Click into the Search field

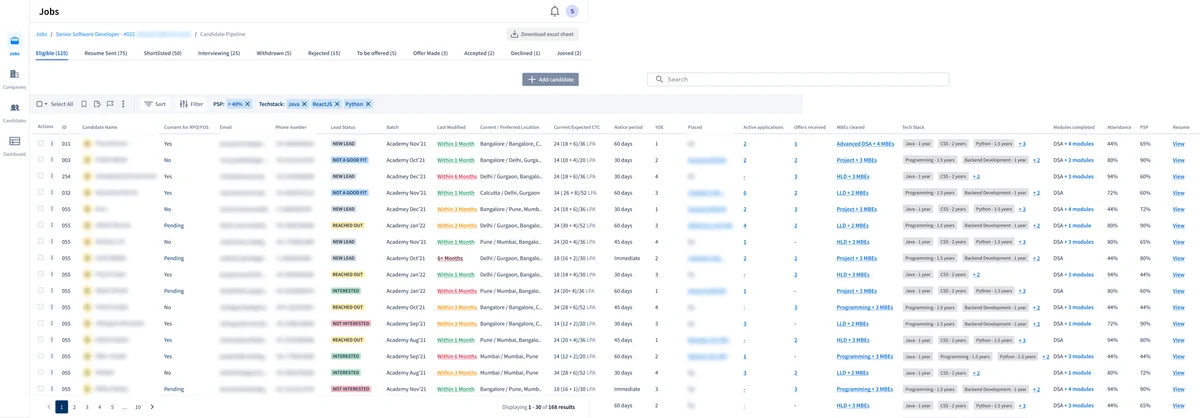click(798, 79)
